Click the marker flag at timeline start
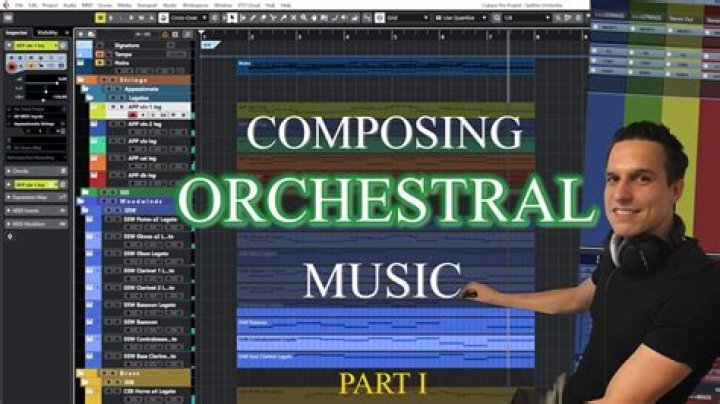720x404 pixels. (210, 45)
